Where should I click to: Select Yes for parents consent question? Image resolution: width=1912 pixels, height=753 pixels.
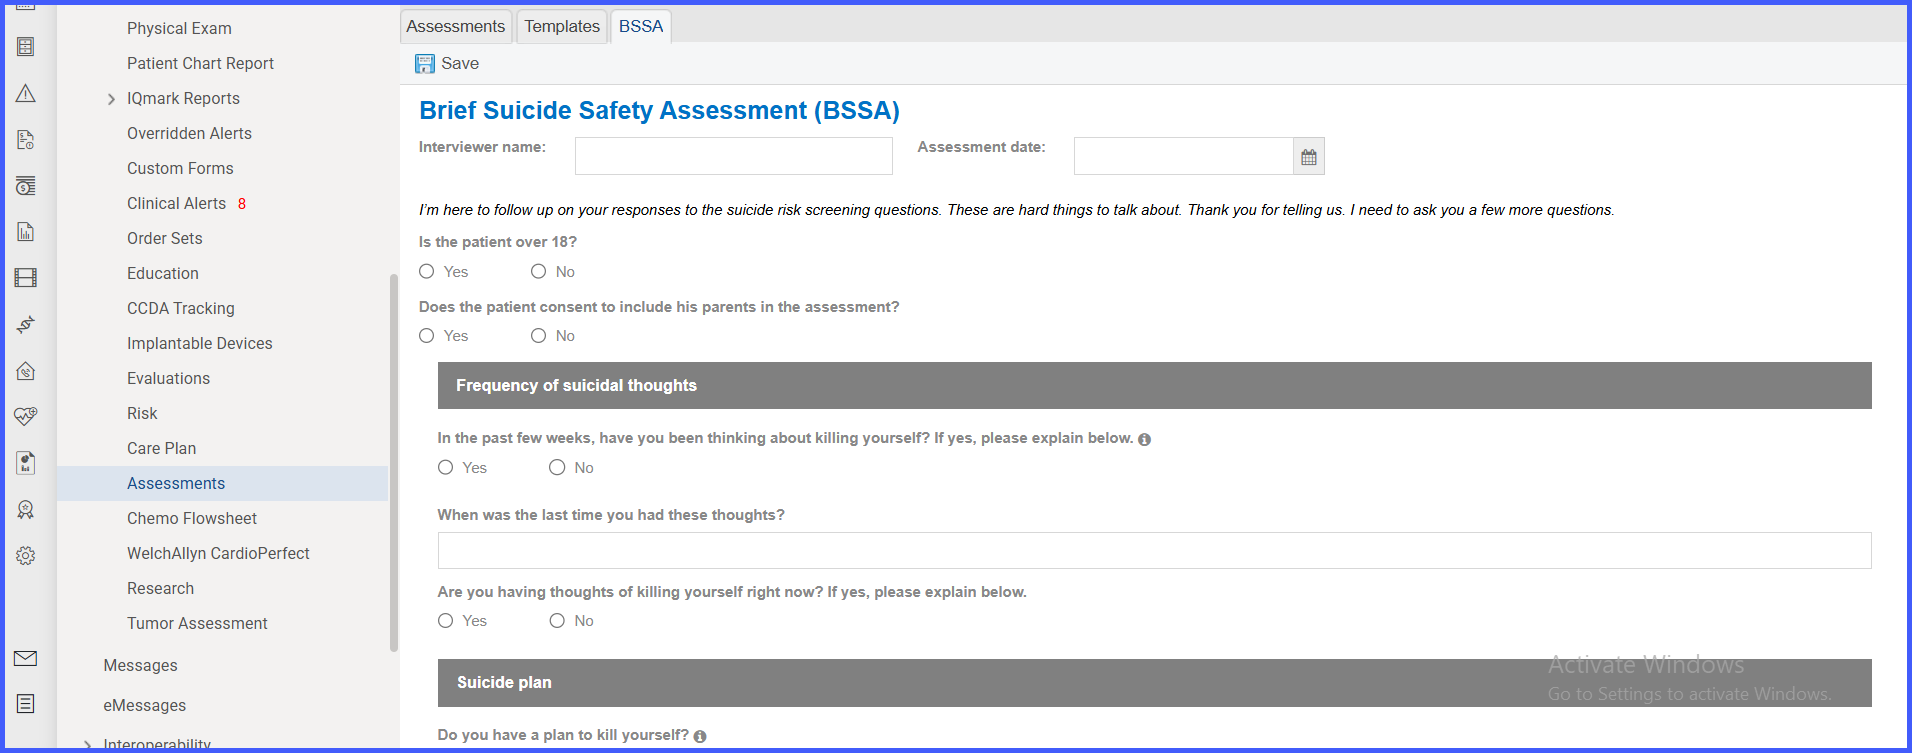click(x=427, y=336)
